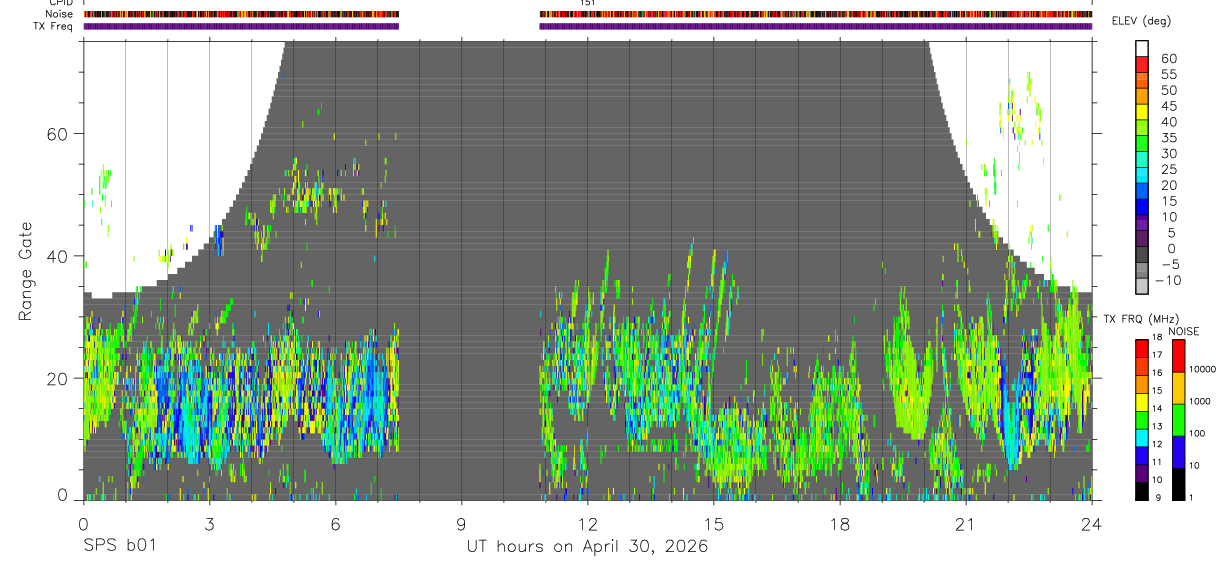Click the ELEV (deg) colorbar title
The height and width of the screenshot is (567, 1228).
[1142, 21]
